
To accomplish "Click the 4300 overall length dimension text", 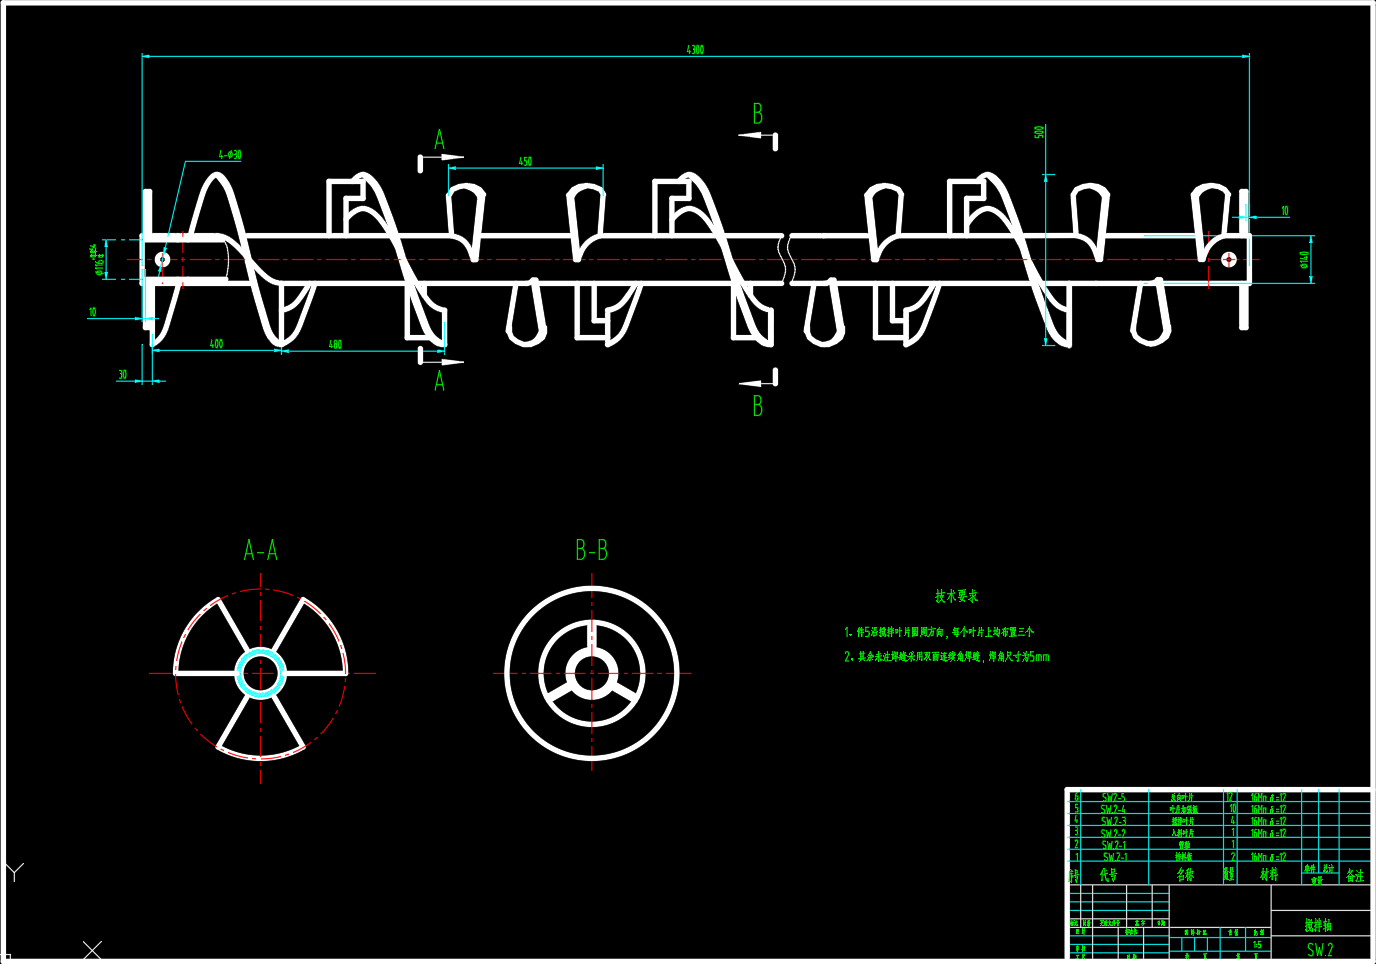I will pos(695,49).
